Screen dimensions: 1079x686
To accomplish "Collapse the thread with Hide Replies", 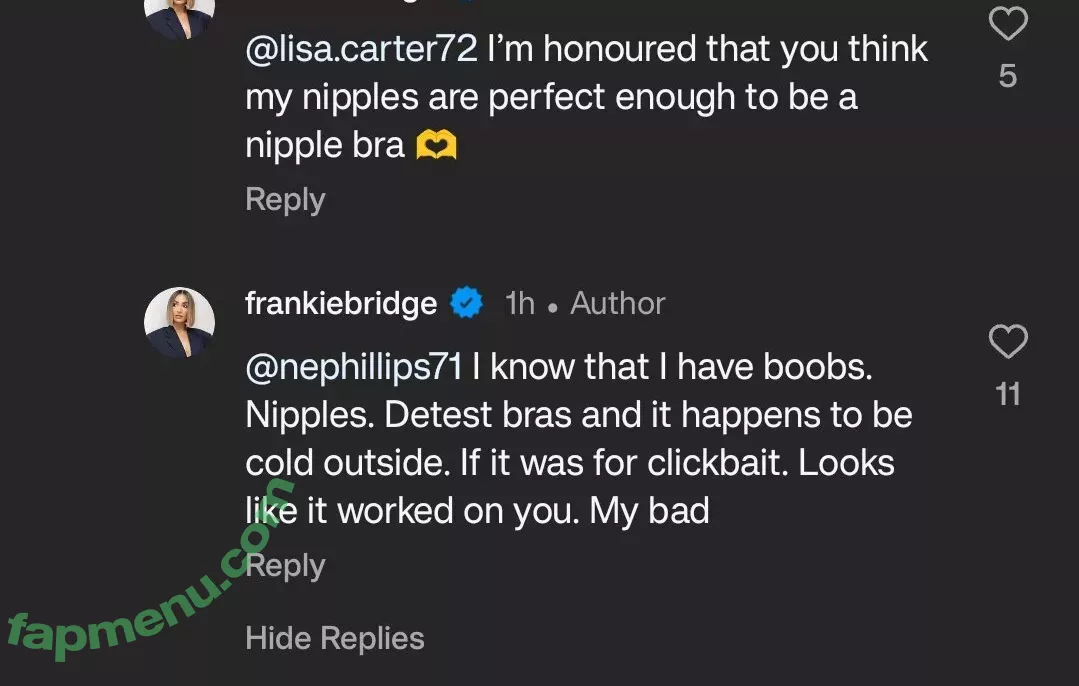I will click(x=335, y=638).
